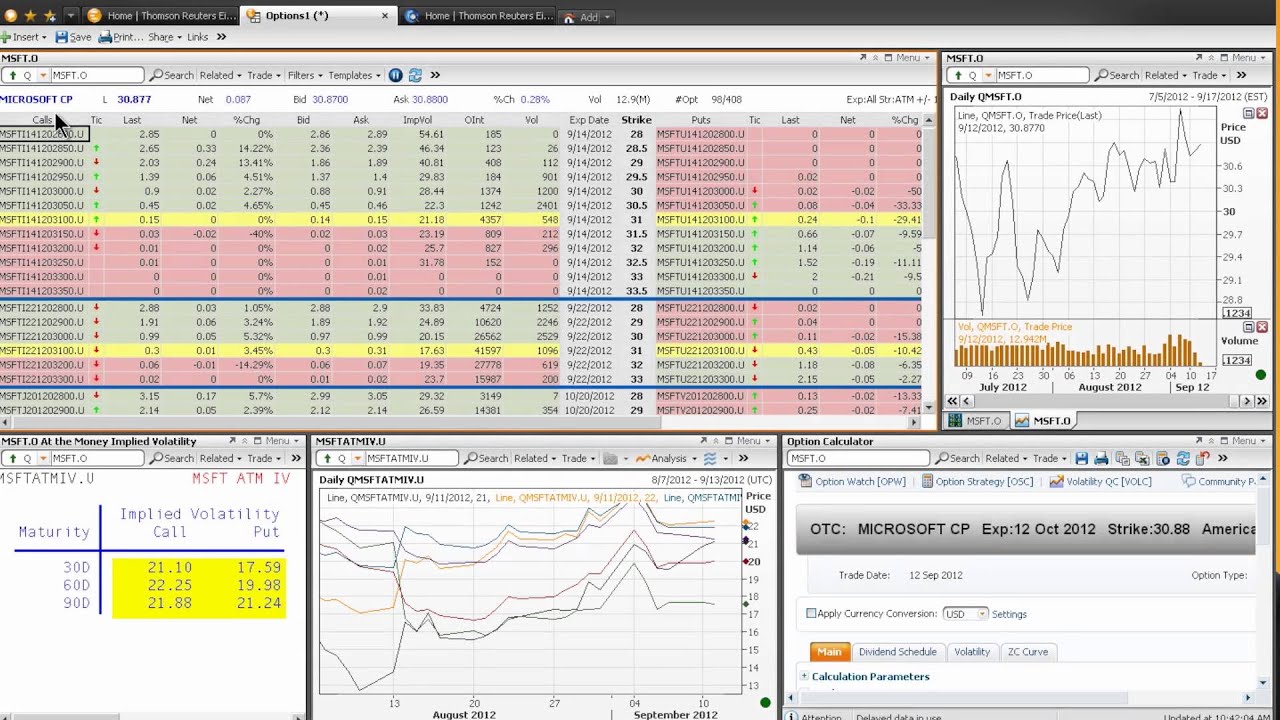Click the add-favorite star icon
This screenshot has height=720, width=1280.
[x=50, y=15]
